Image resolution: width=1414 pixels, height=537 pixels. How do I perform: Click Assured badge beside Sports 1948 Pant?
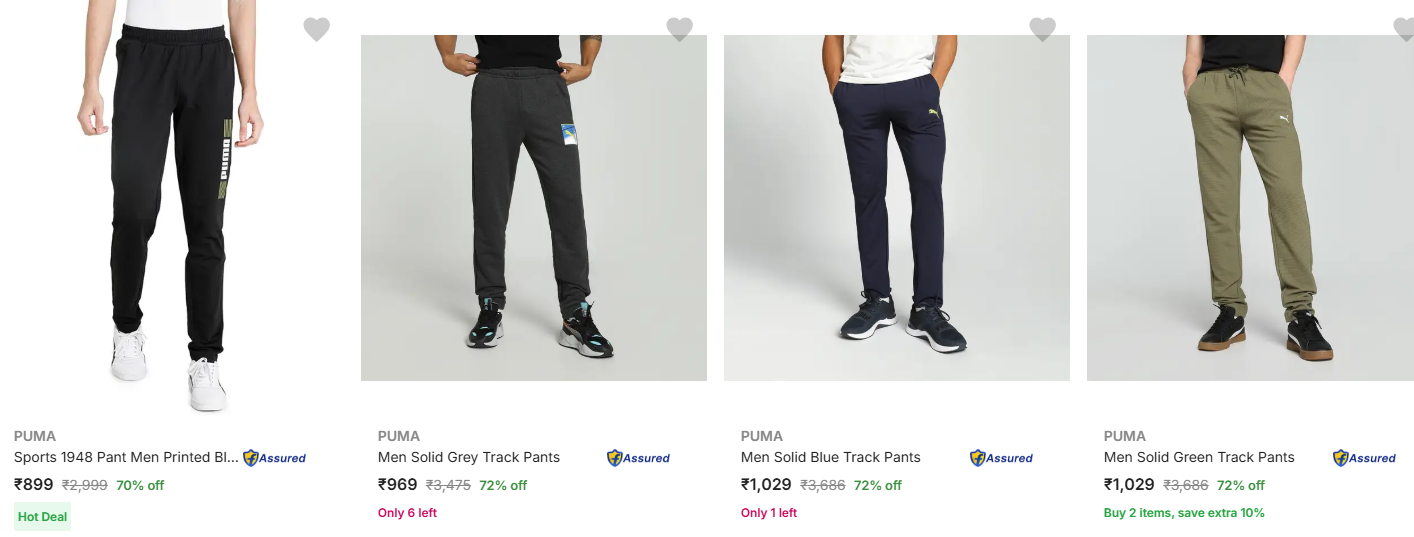click(274, 458)
